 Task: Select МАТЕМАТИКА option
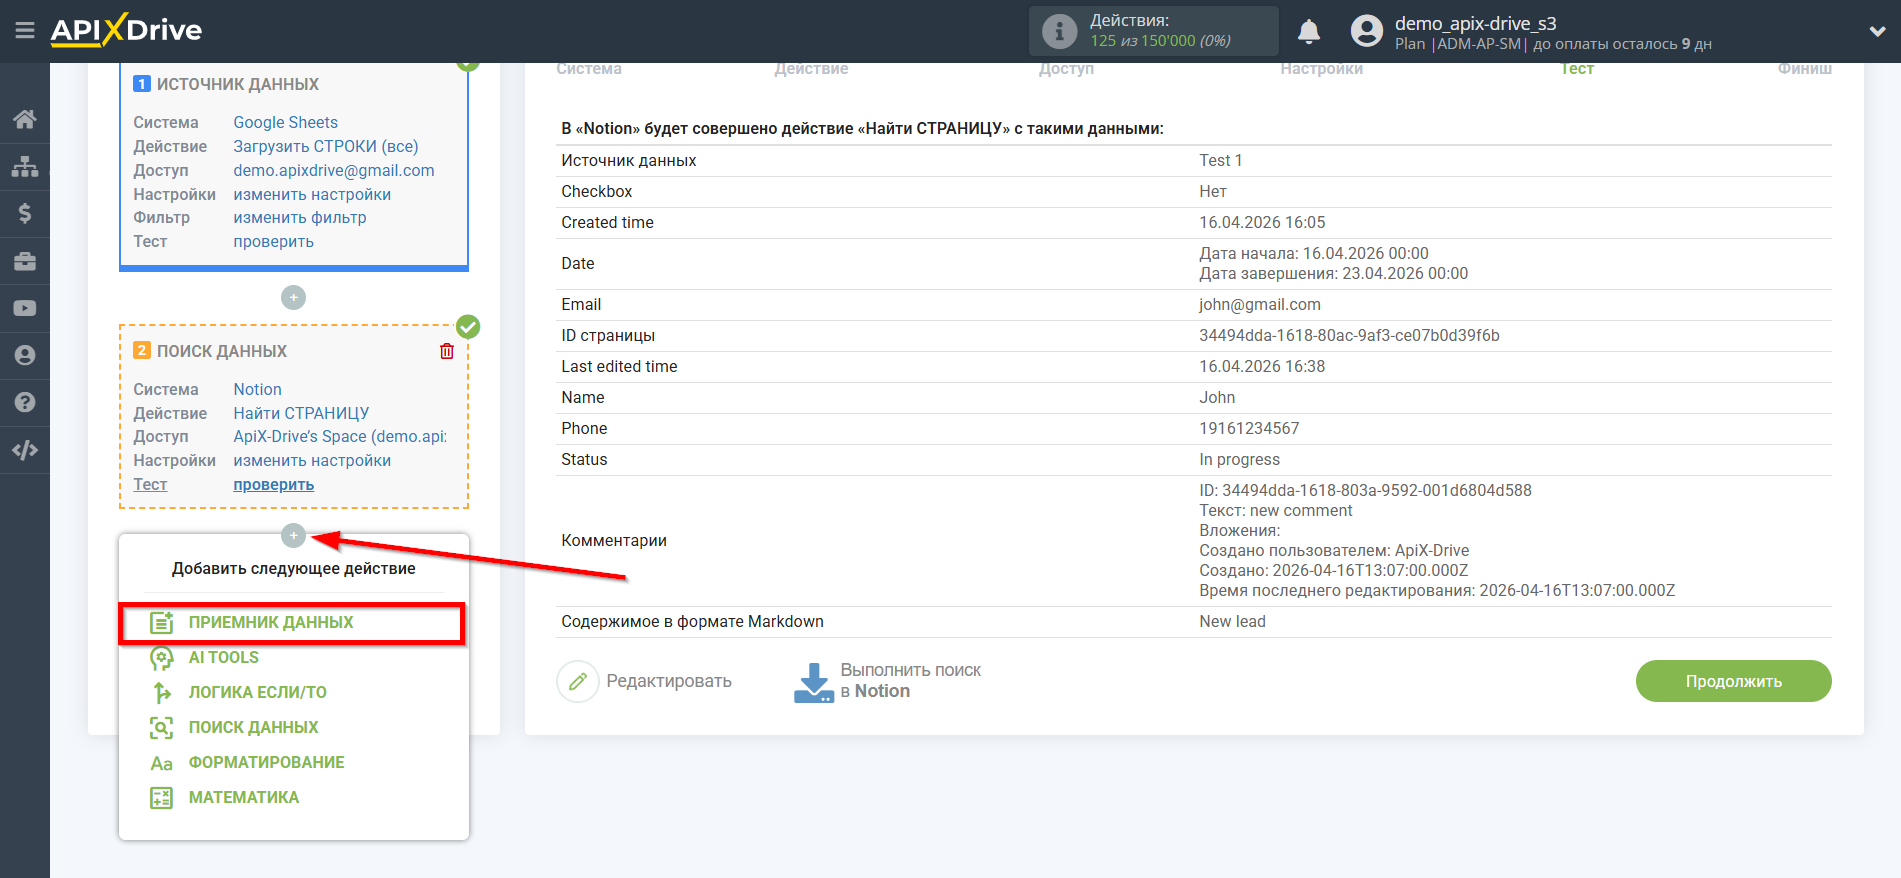tap(244, 797)
